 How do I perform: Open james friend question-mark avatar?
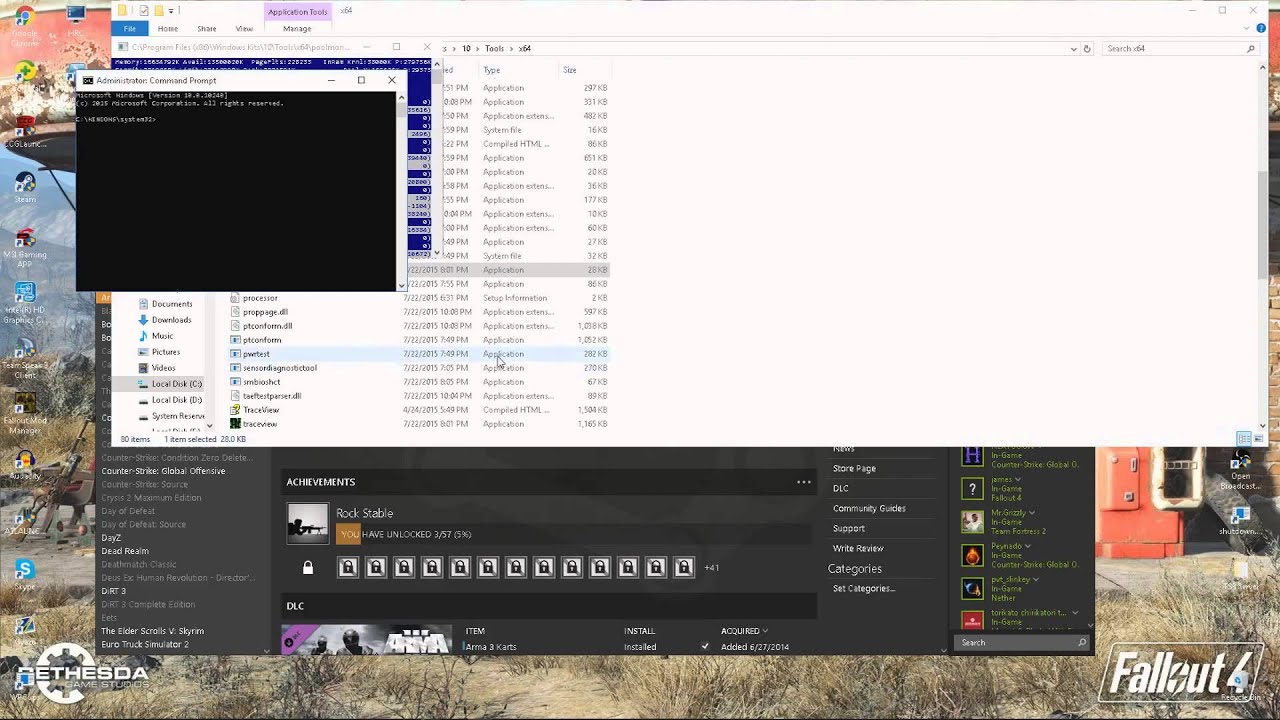(x=972, y=489)
